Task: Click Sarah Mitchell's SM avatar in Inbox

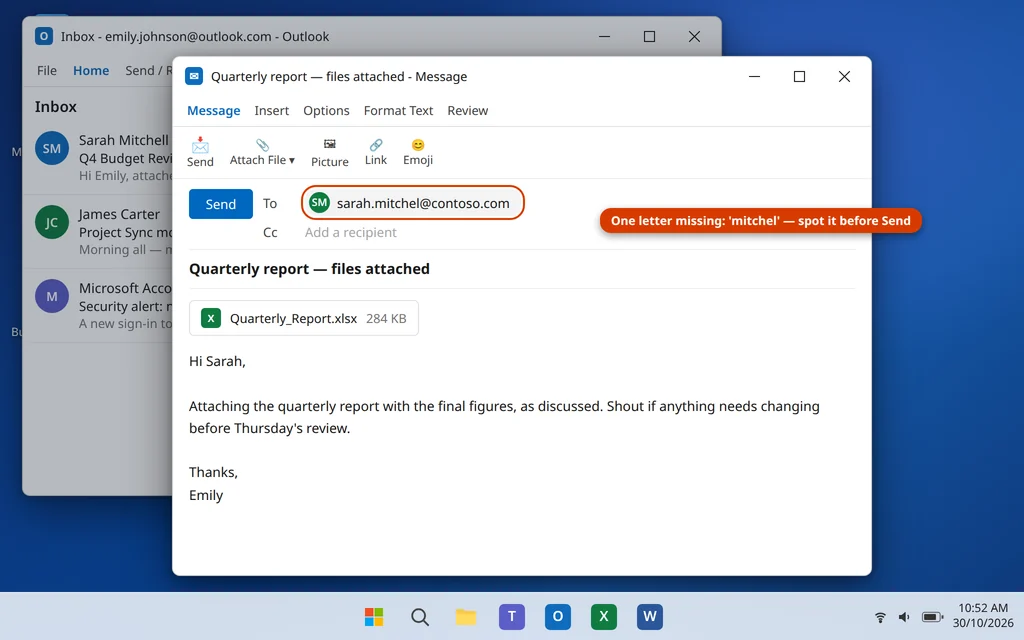Action: tap(52, 148)
